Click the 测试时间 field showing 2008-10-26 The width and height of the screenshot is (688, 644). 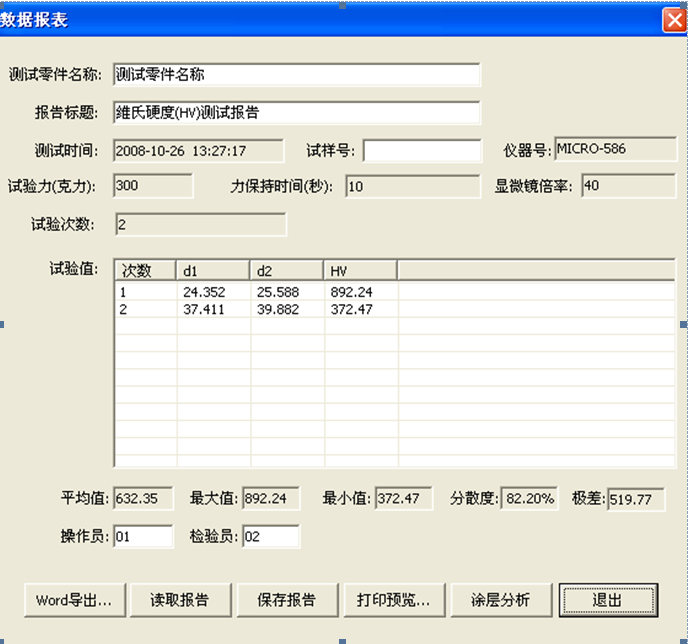click(198, 151)
